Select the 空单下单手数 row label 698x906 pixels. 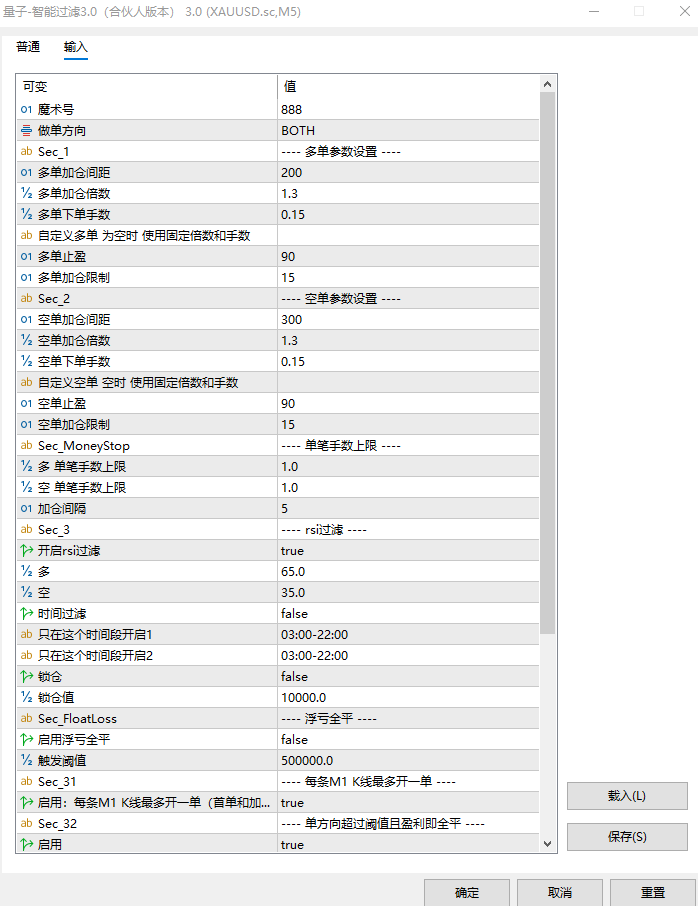pyautogui.click(x=74, y=361)
